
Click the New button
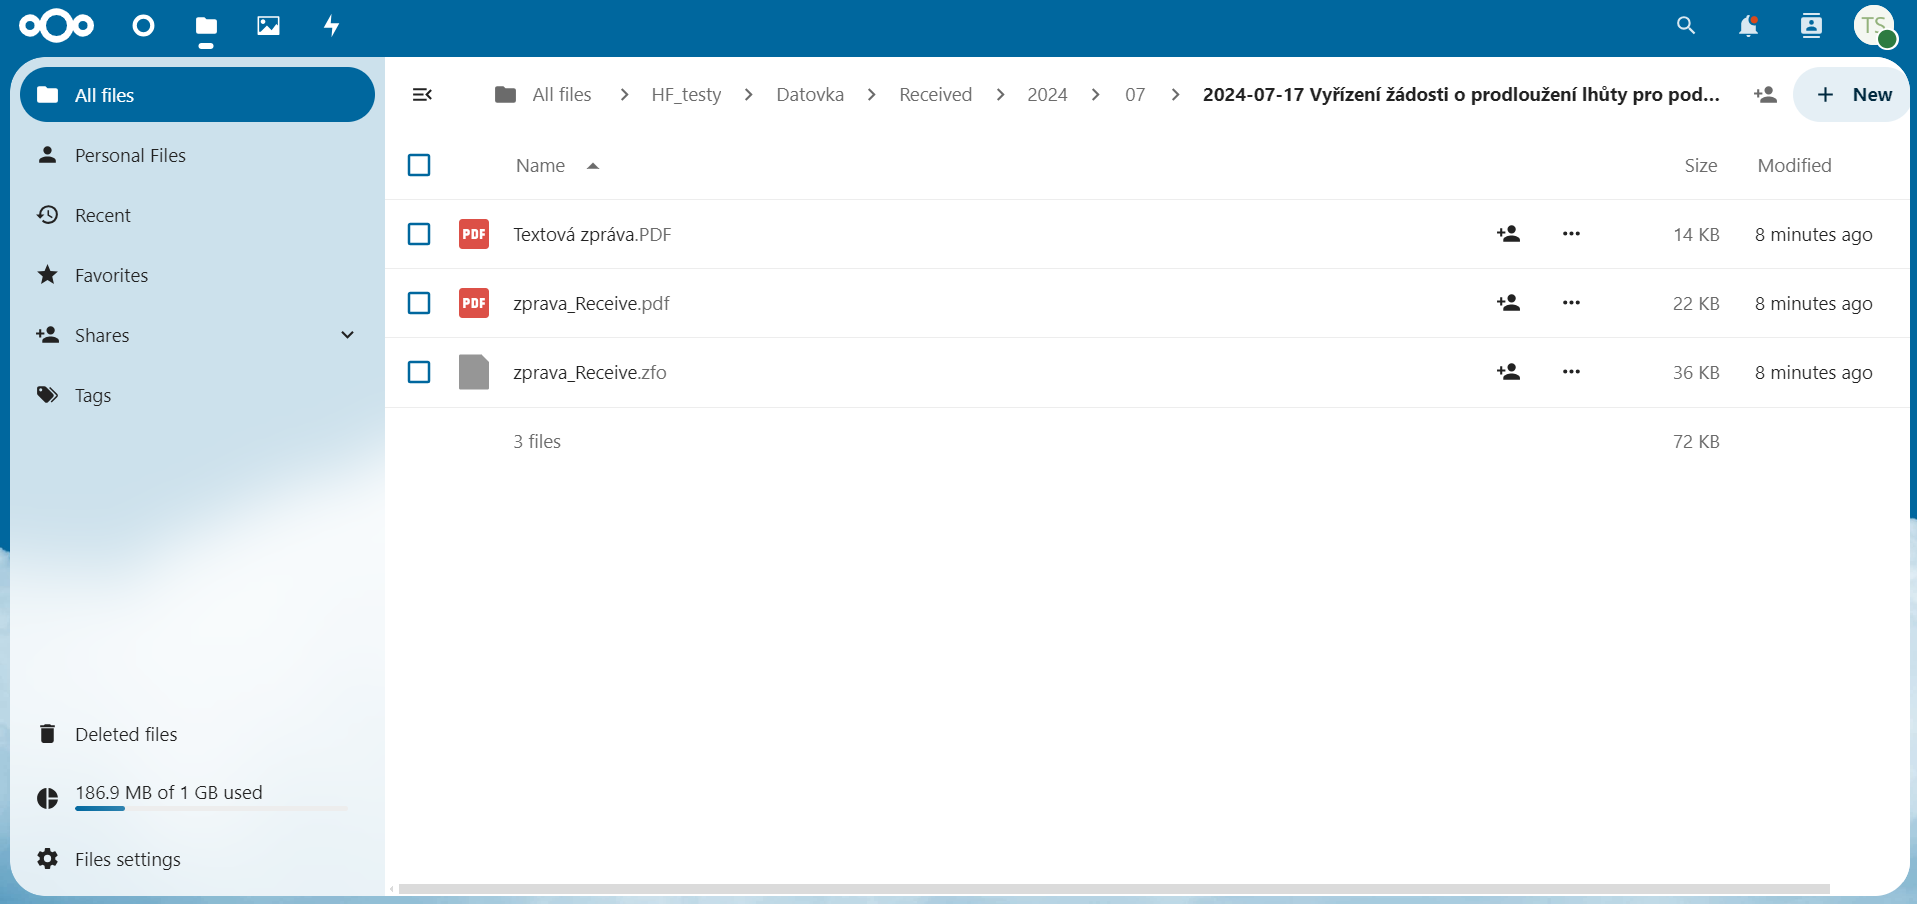pyautogui.click(x=1853, y=95)
